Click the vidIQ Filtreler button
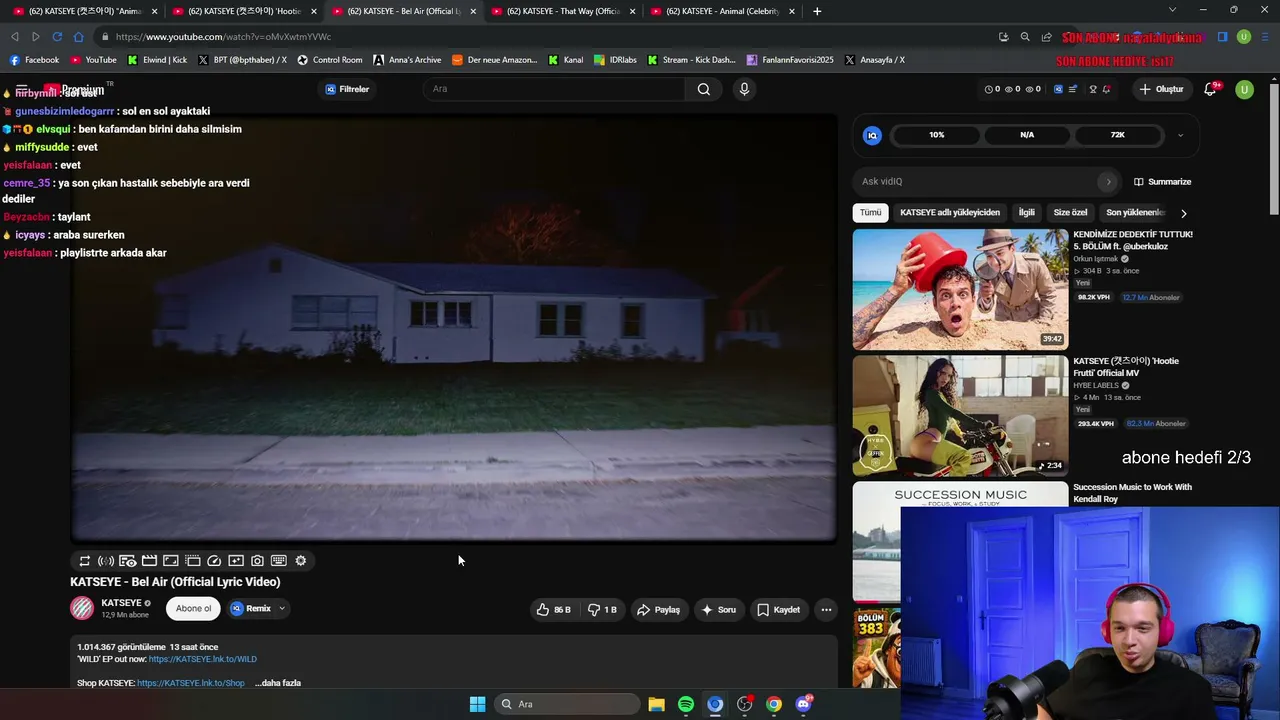 347,89
